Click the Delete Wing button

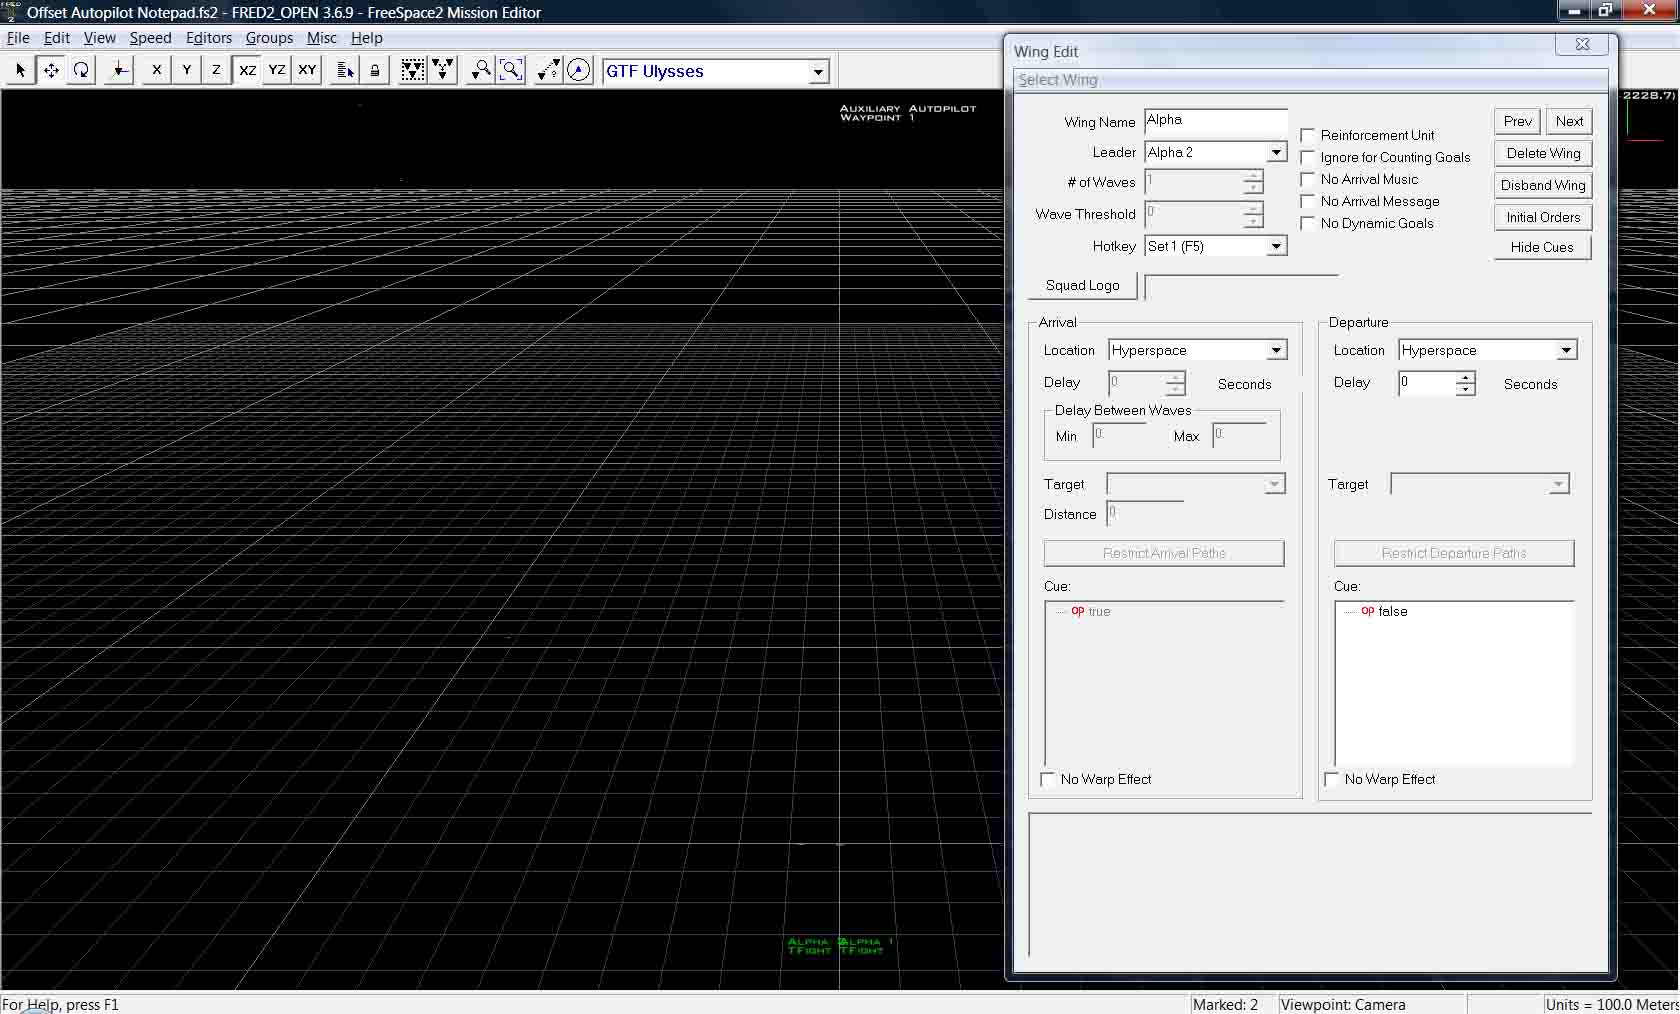click(x=1543, y=153)
